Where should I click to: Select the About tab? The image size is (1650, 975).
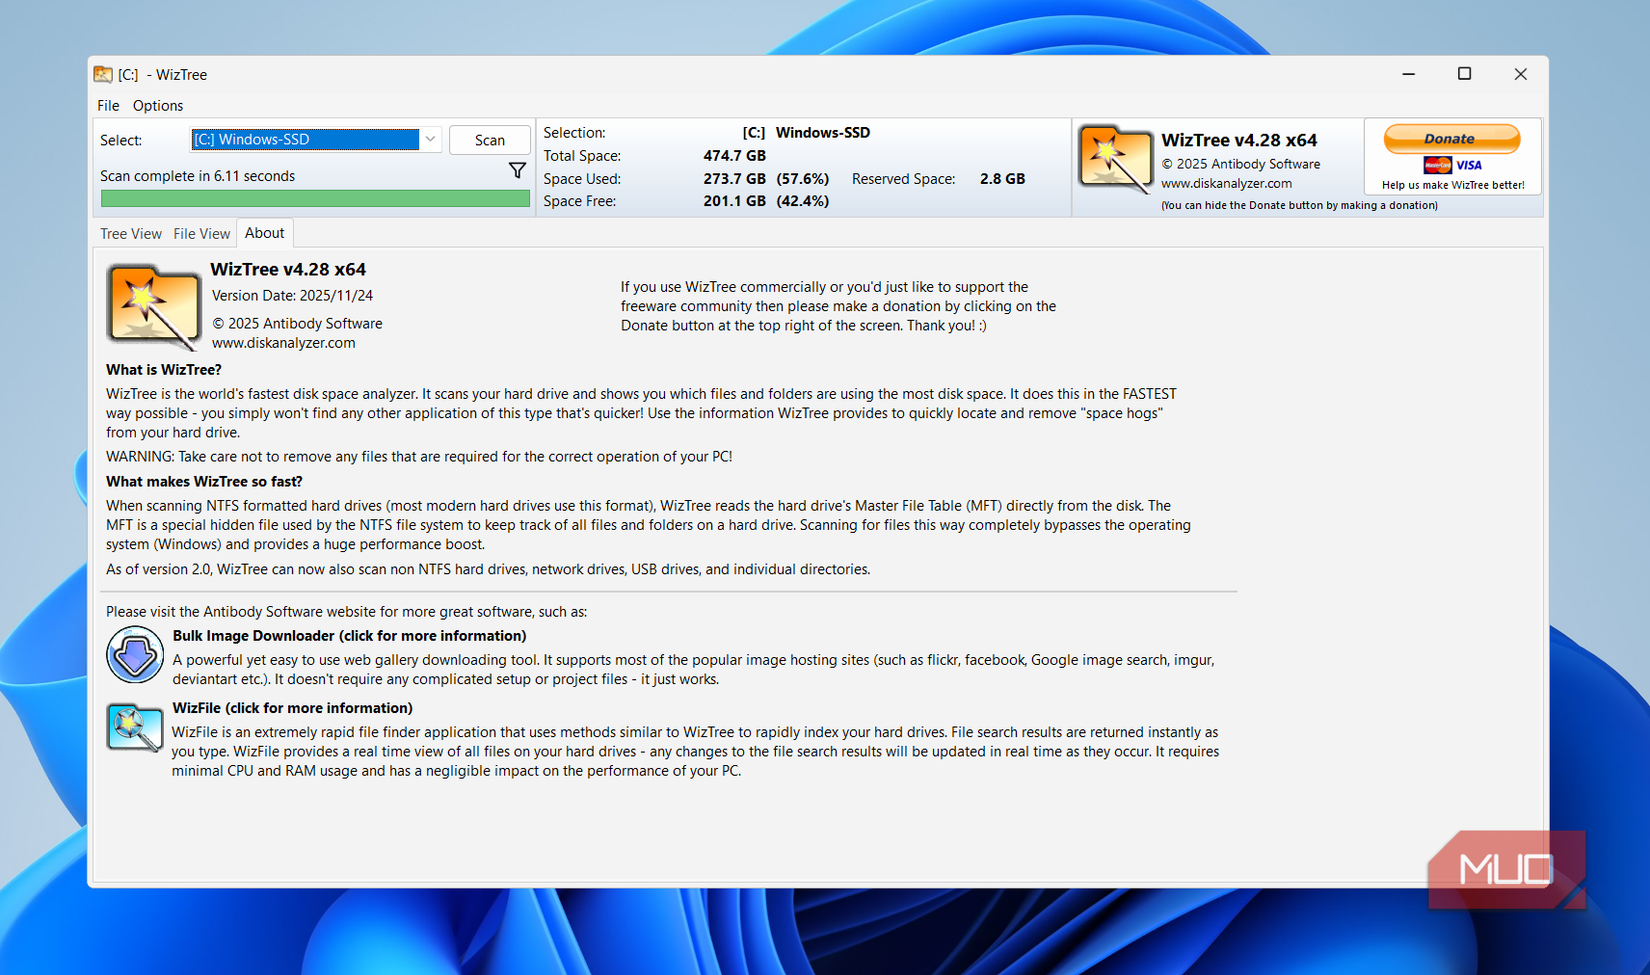(264, 233)
